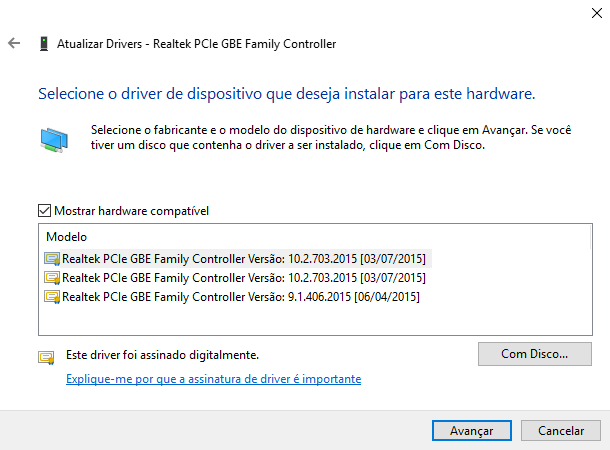Click the Este driver foi assinado digitalmente text
This screenshot has width=610, height=450.
click(162, 355)
